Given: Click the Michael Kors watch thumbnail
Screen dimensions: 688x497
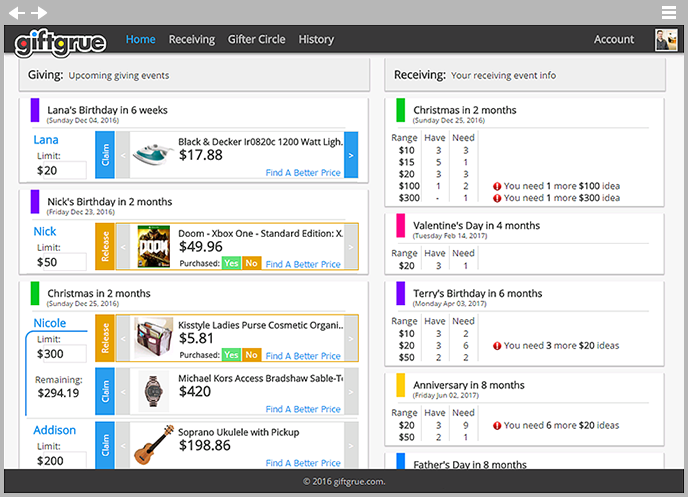Looking at the screenshot, I should [x=154, y=391].
